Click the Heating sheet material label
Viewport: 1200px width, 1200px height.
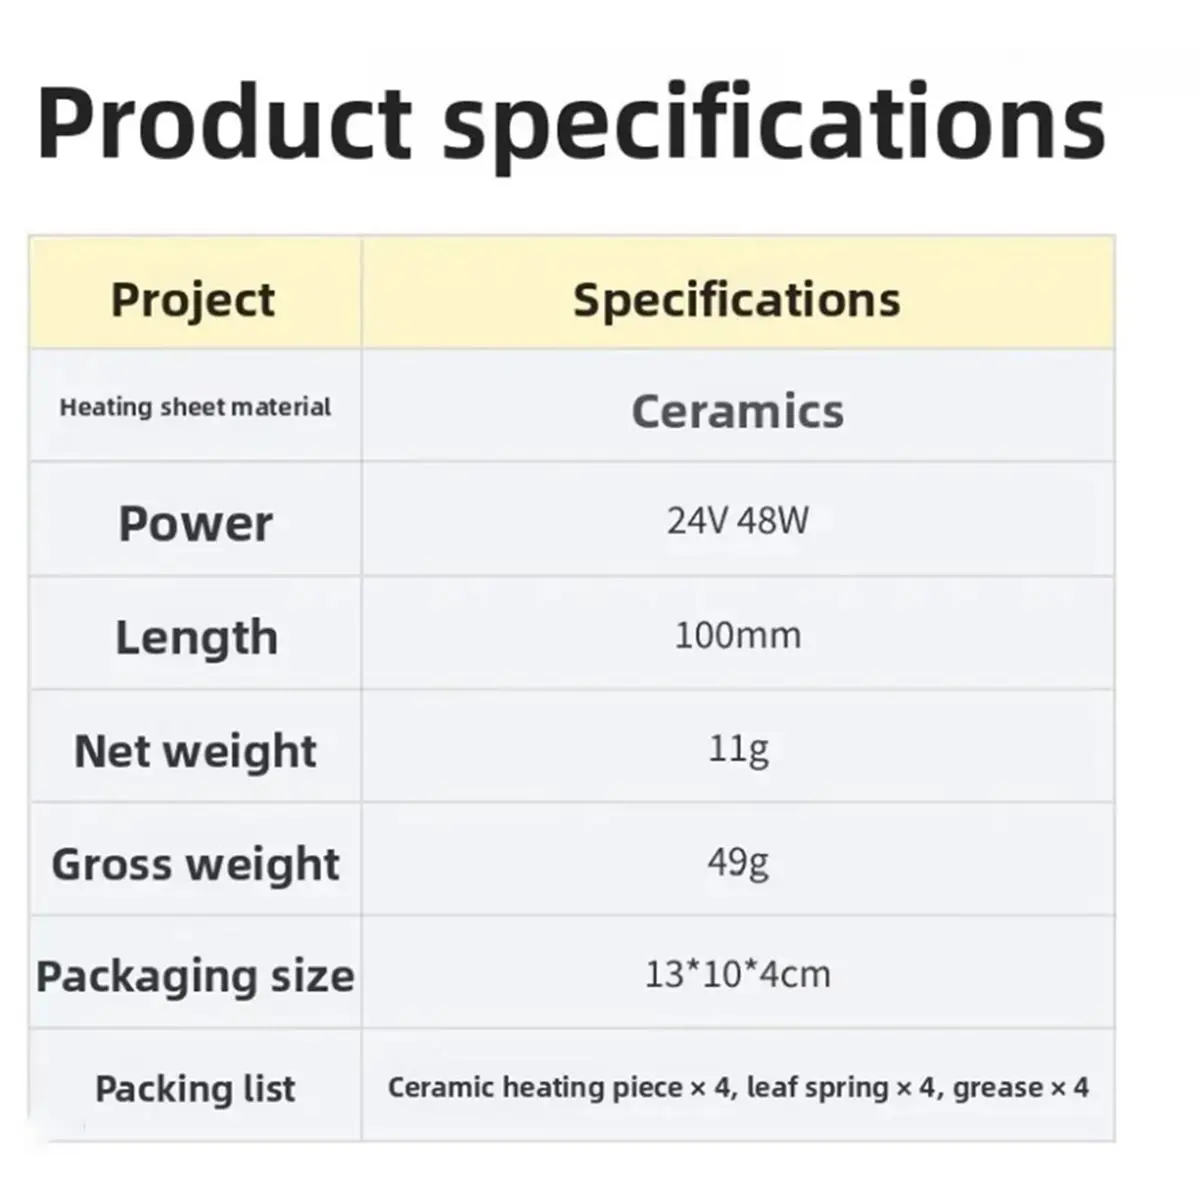point(195,407)
